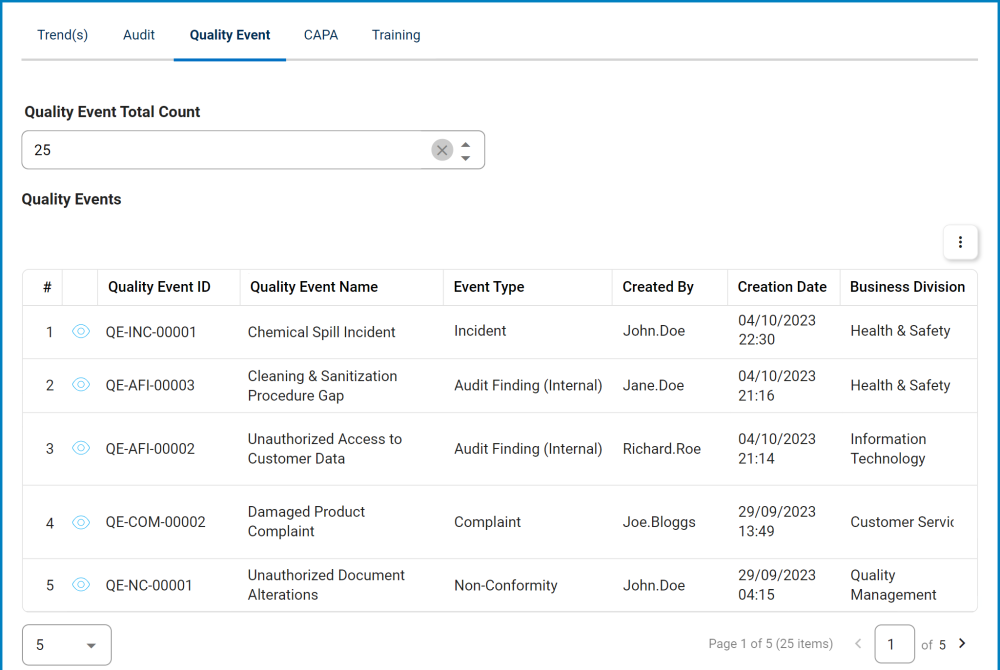Open the rows-per-page dropdown showing 5
This screenshot has width=1000, height=670.
click(x=66, y=644)
